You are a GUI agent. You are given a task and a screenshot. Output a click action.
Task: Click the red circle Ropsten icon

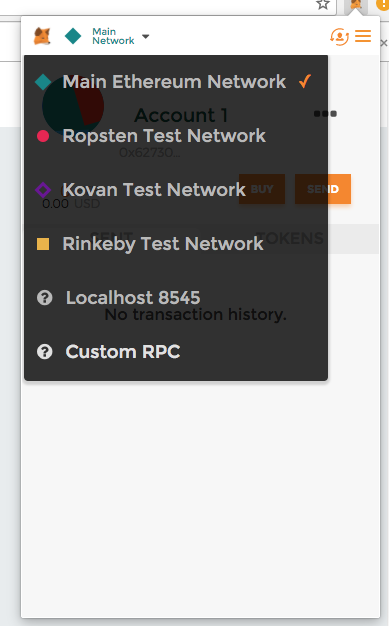(43, 136)
